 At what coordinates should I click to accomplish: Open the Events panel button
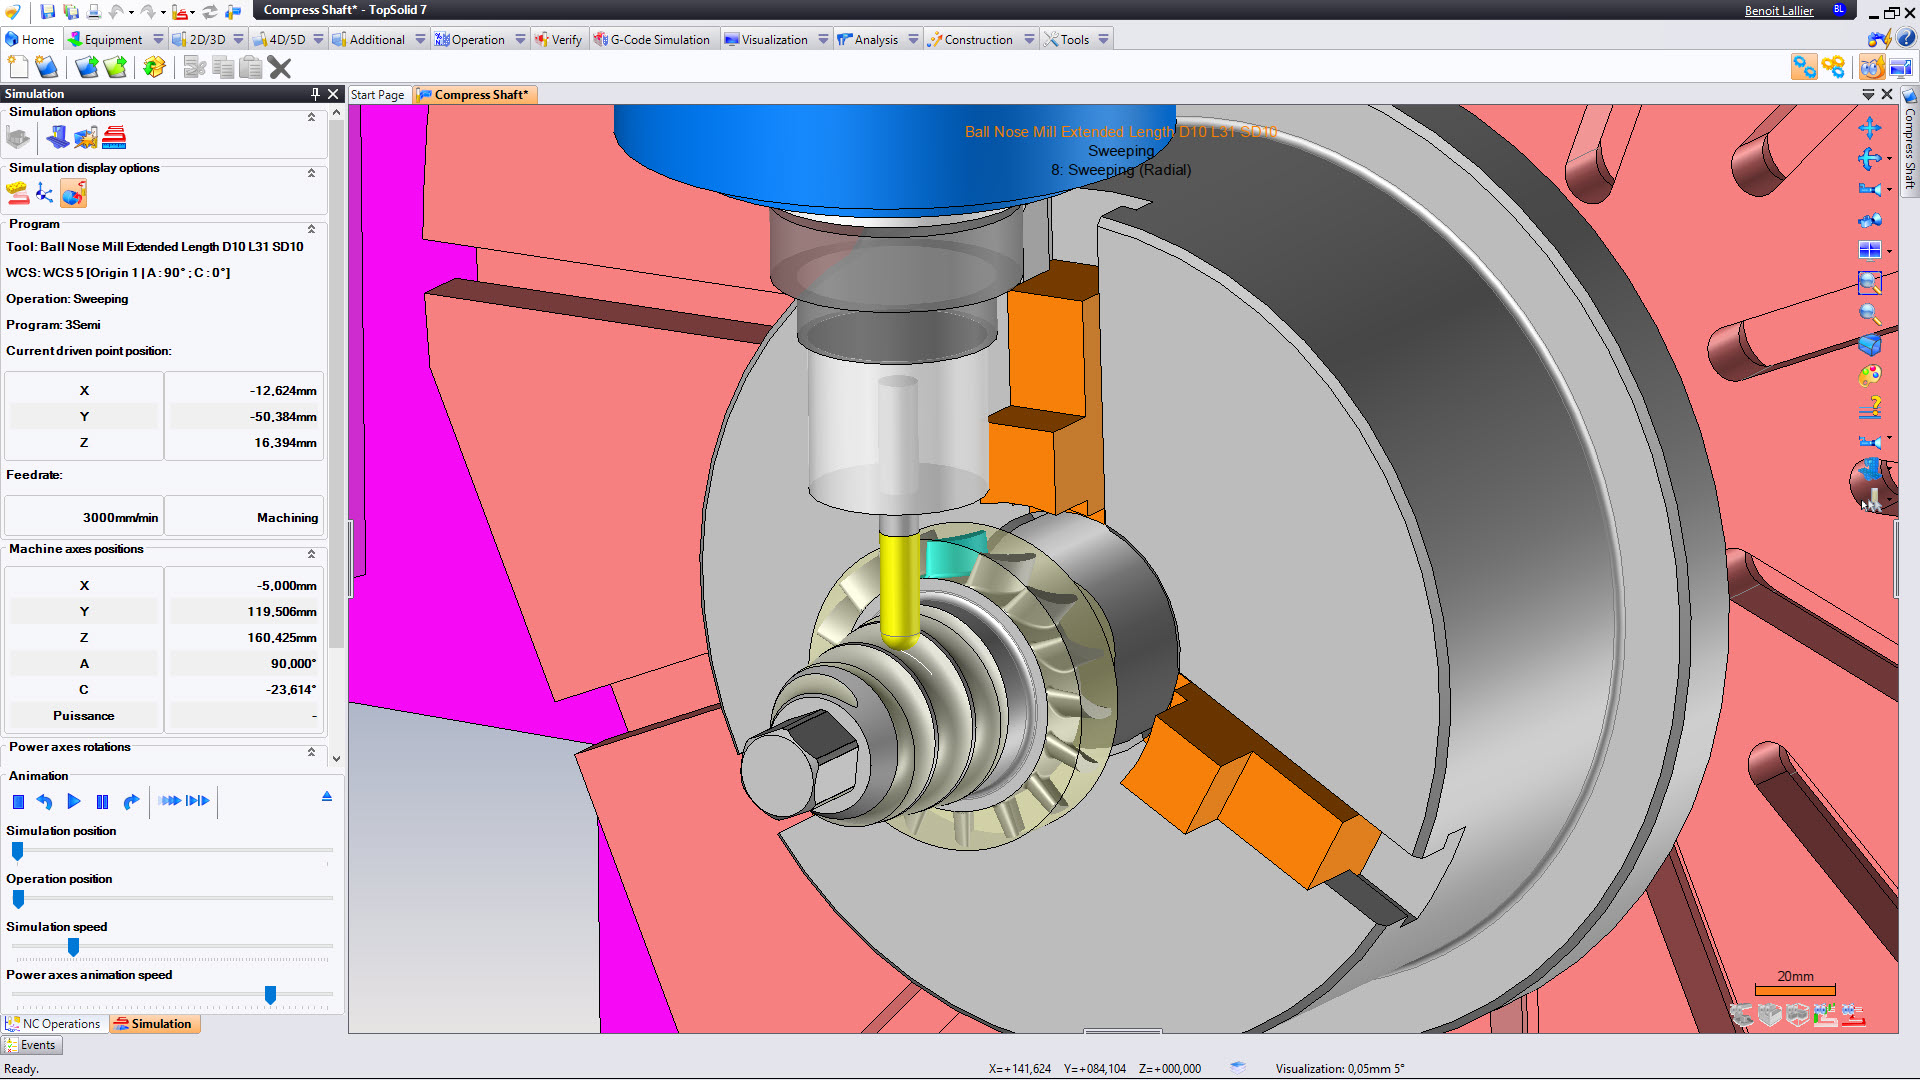pos(32,1045)
